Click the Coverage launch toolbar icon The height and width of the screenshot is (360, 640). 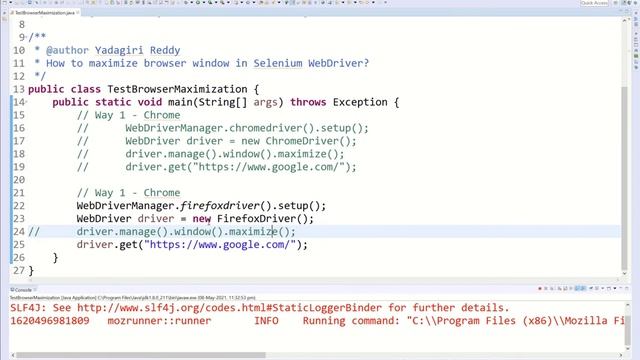point(210,2)
